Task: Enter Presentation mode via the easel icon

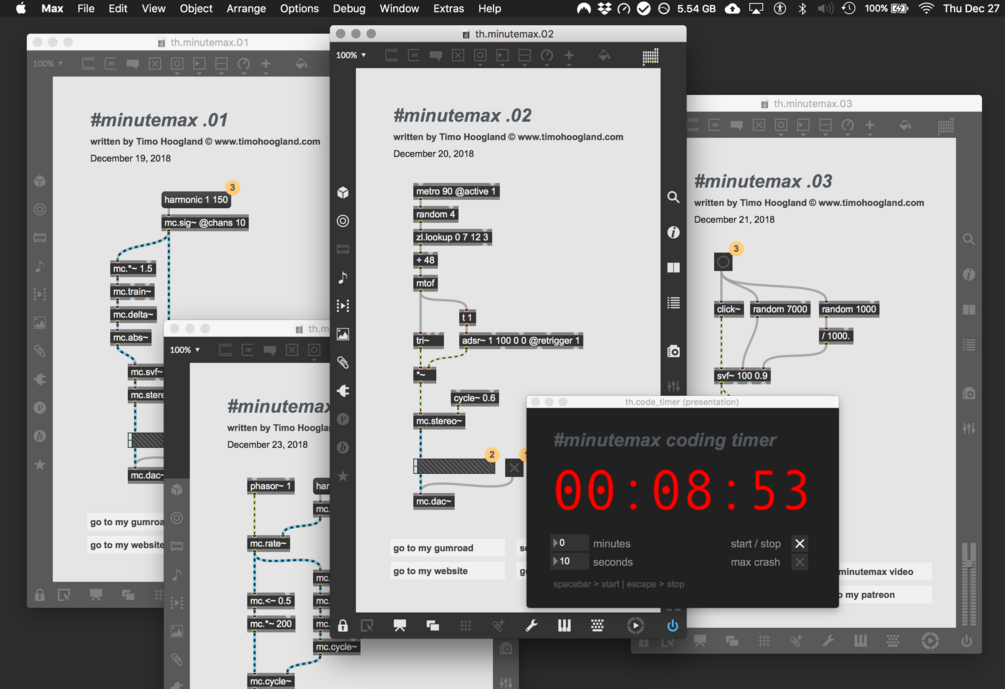Action: pos(400,625)
